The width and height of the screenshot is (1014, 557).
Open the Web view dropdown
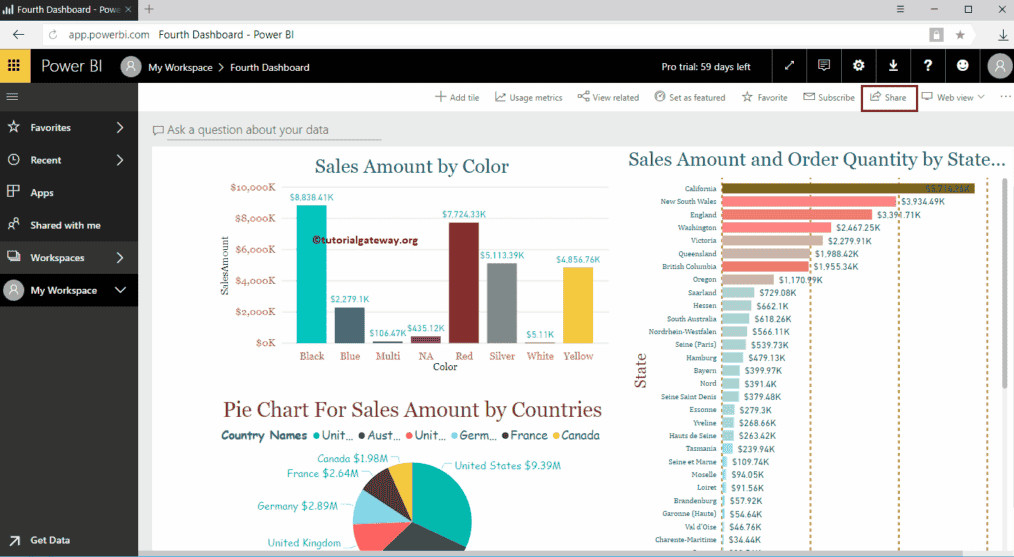point(954,98)
